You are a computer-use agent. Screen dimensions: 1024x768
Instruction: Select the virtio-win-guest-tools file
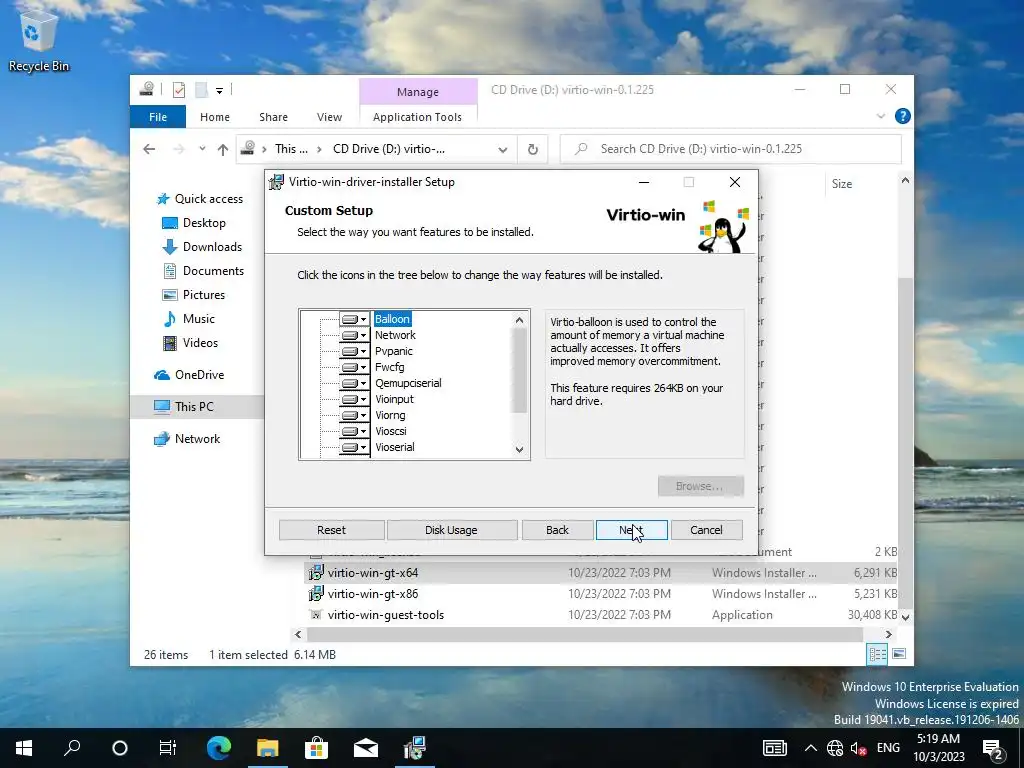click(385, 615)
